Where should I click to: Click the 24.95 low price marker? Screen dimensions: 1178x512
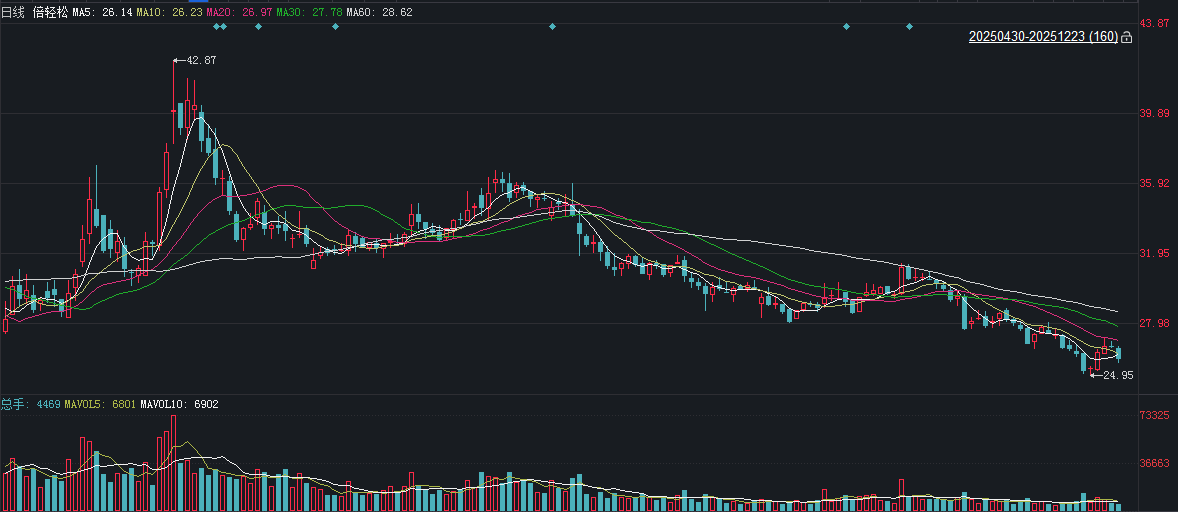coord(1116,375)
